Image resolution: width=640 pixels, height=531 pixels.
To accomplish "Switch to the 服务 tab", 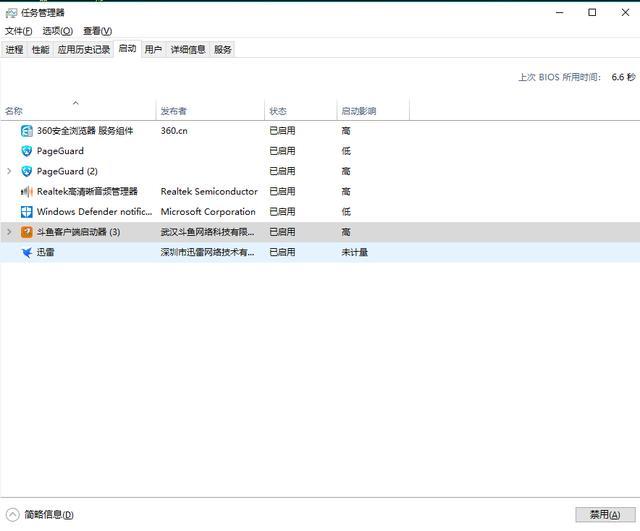I will point(222,50).
